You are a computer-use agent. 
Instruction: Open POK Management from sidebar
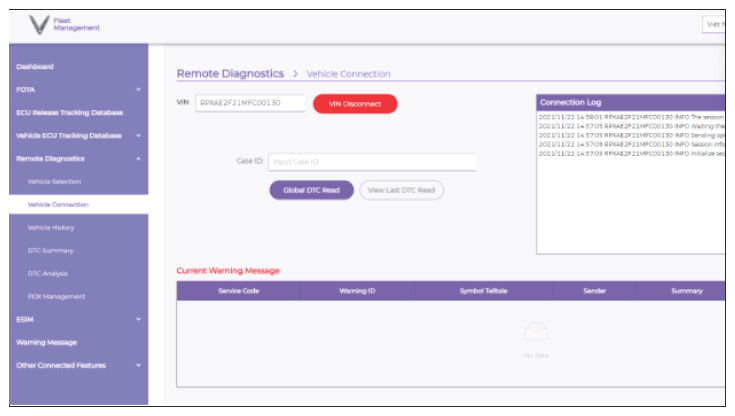56,297
